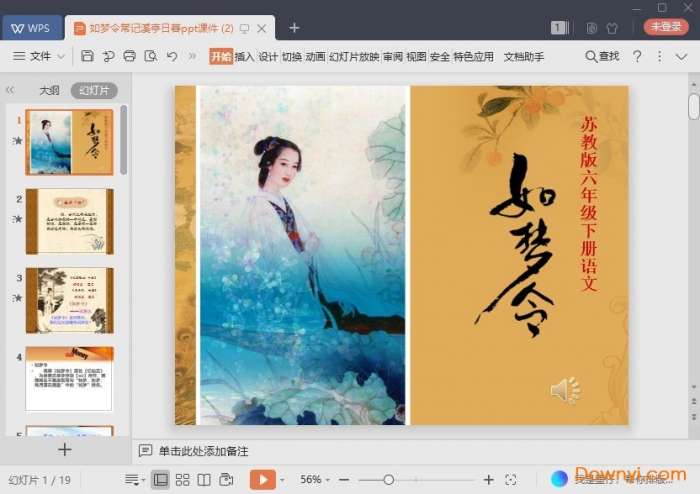This screenshot has height=494, width=700.
Task: Switch to Reading view book icon
Action: (x=204, y=480)
